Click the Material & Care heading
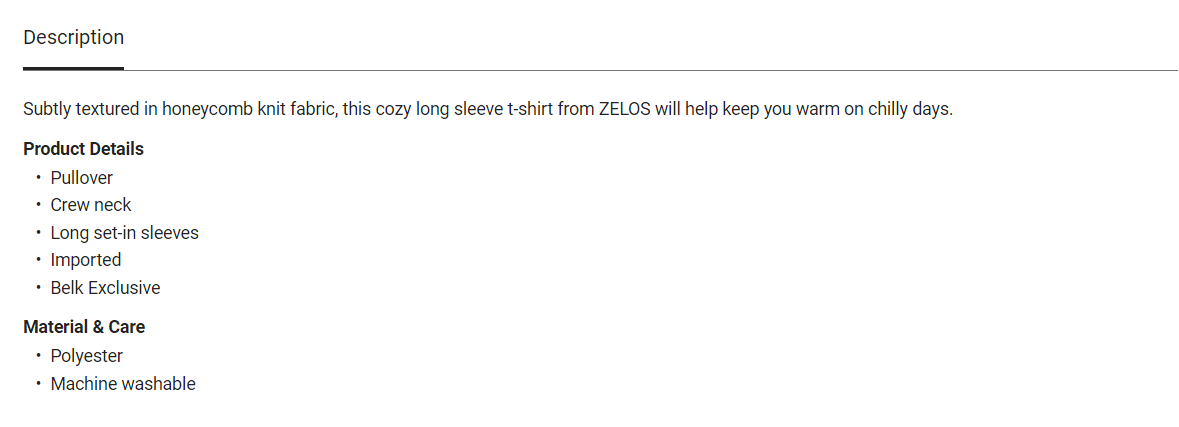The width and height of the screenshot is (1179, 427). pos(84,327)
